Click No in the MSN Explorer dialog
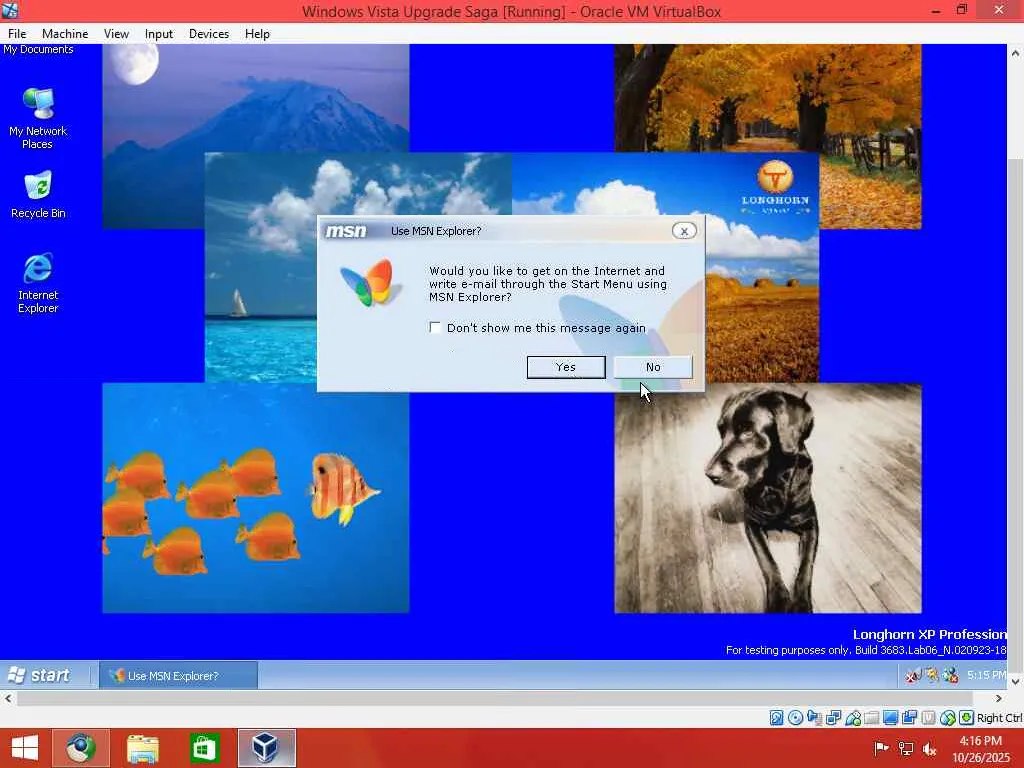The width and height of the screenshot is (1024, 768). click(x=653, y=367)
